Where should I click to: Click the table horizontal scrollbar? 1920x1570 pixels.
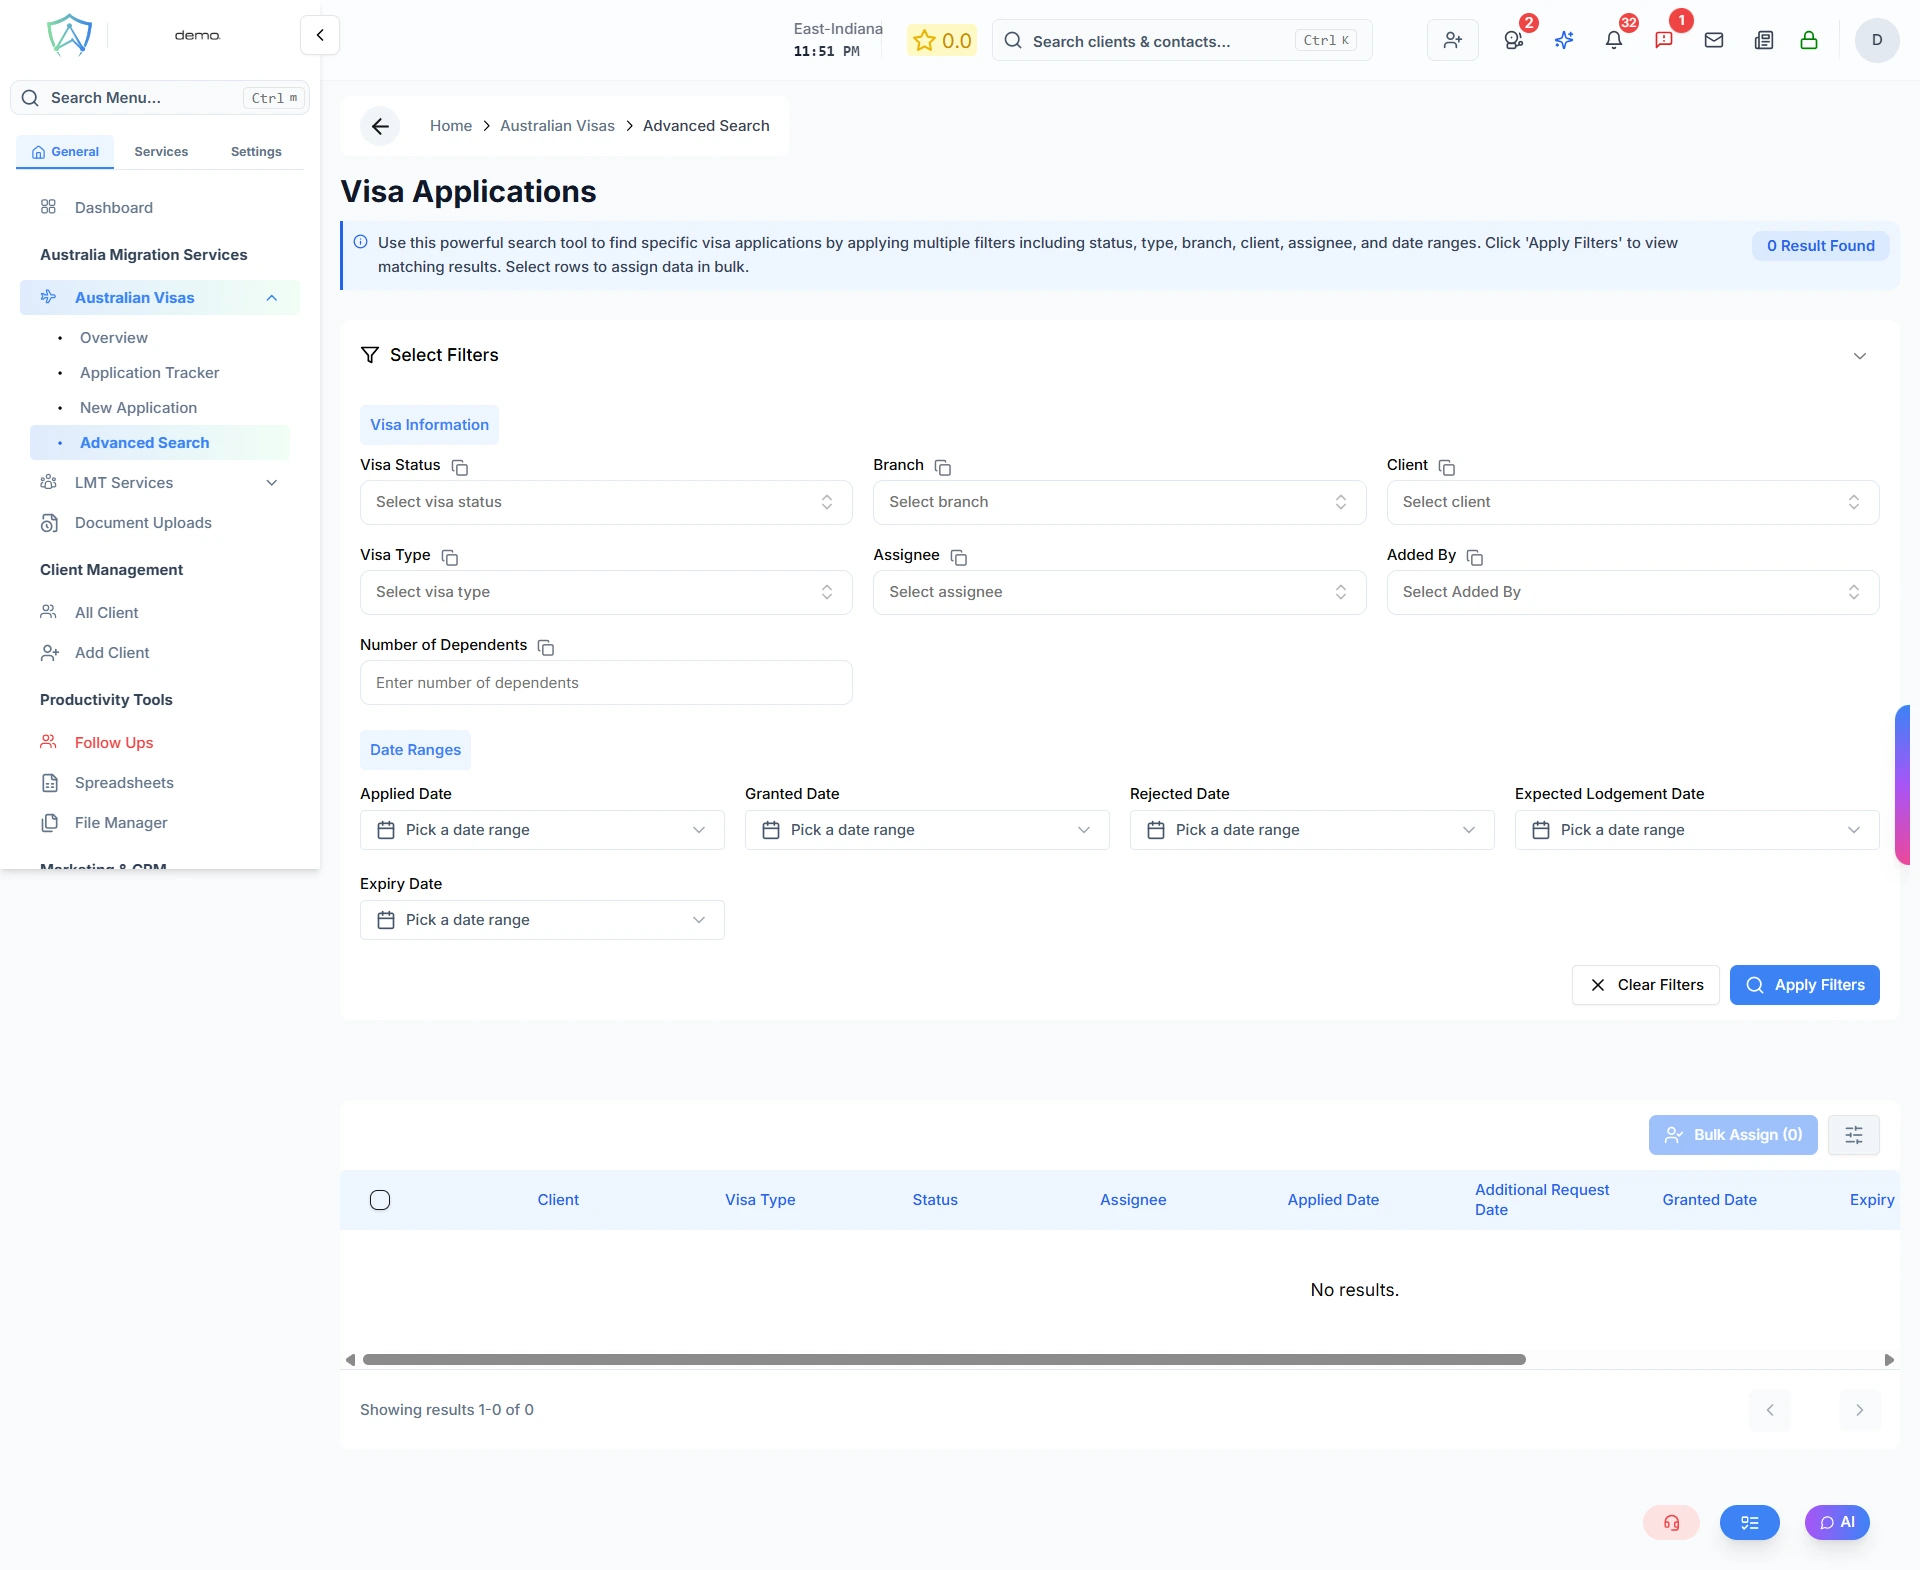(x=943, y=1360)
